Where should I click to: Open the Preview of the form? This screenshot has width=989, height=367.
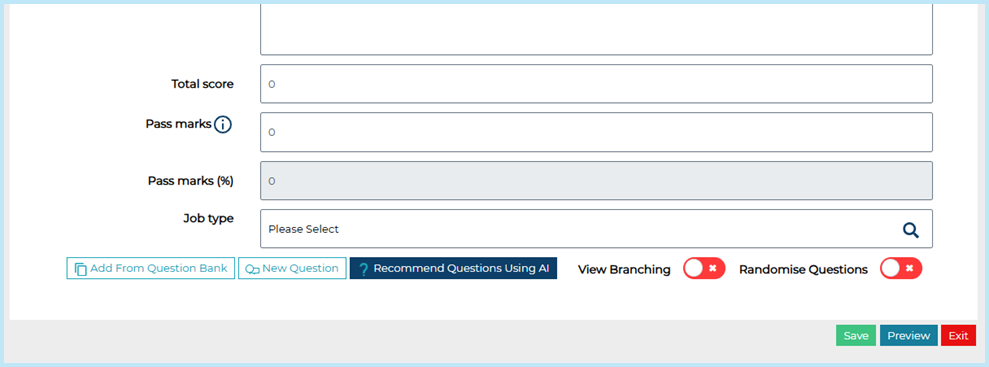(908, 335)
